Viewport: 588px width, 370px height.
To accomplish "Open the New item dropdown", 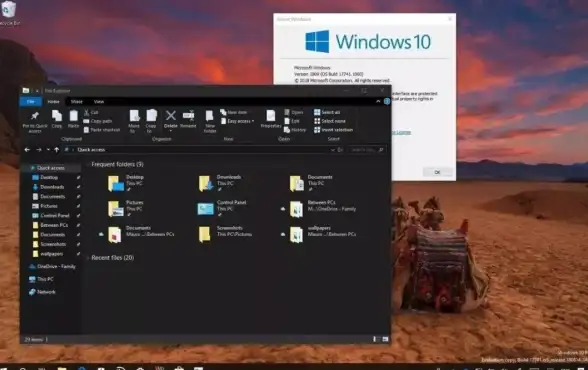I will pos(234,112).
